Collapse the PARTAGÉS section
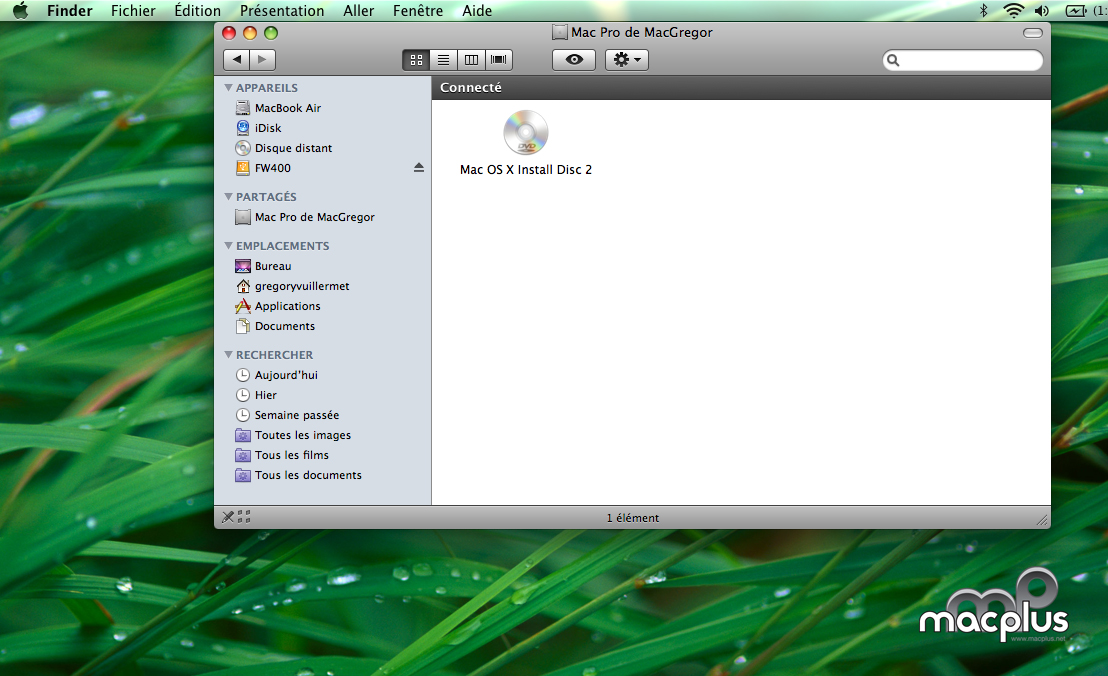The height and width of the screenshot is (676, 1108). 228,196
